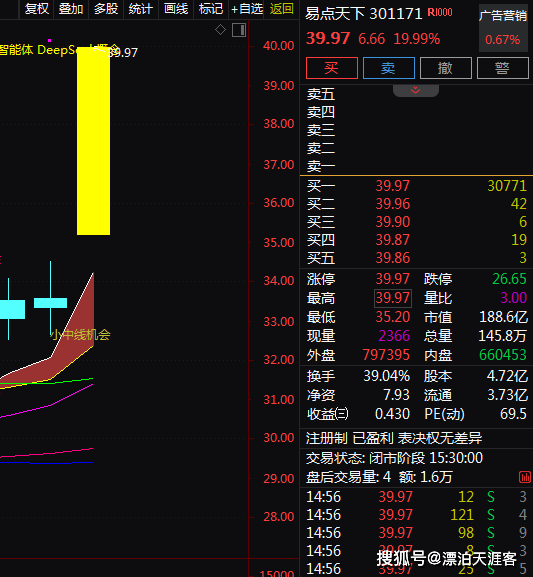Add stock via +自选 button

point(247,8)
